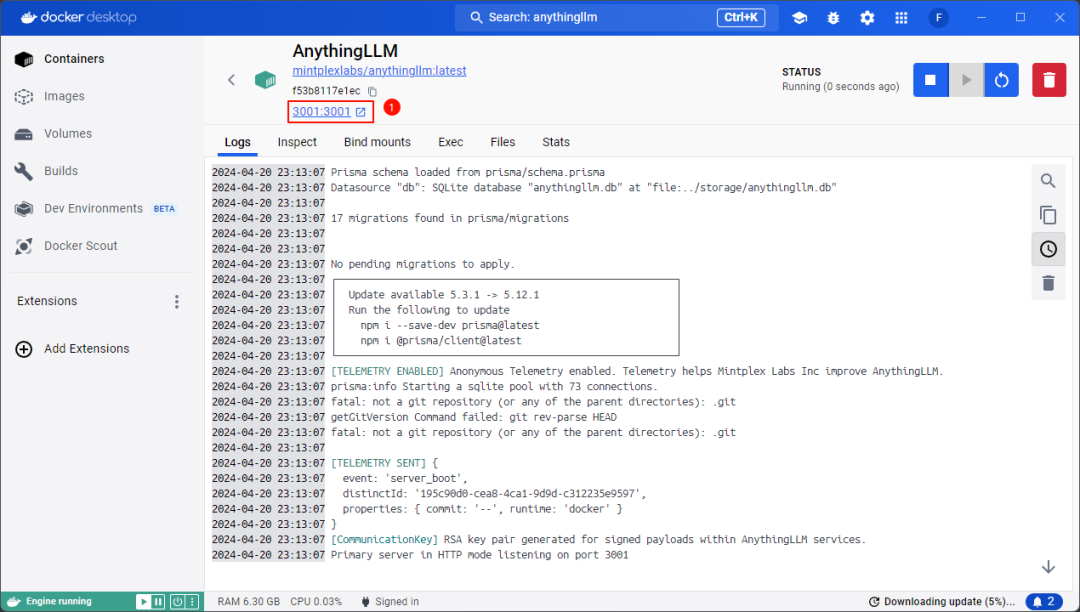Open the mintplexlabs/anythingllm:latest image link

click(379, 71)
